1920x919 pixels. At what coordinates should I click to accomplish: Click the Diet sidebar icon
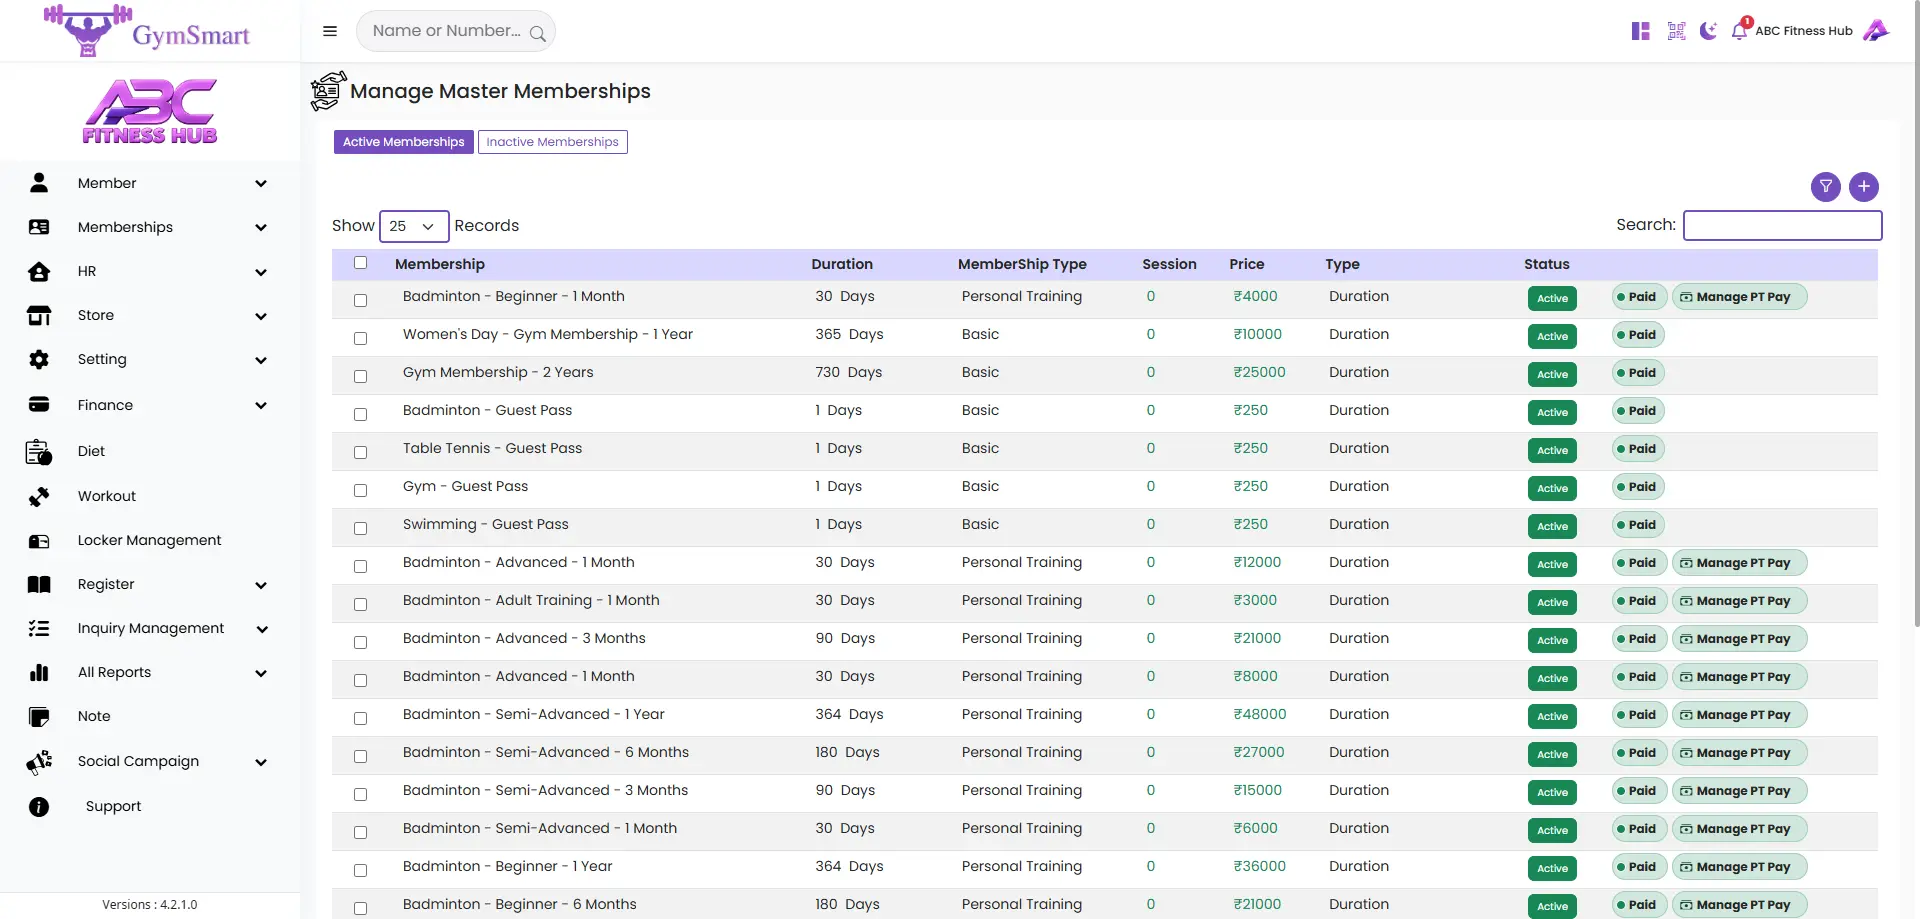pyautogui.click(x=39, y=452)
